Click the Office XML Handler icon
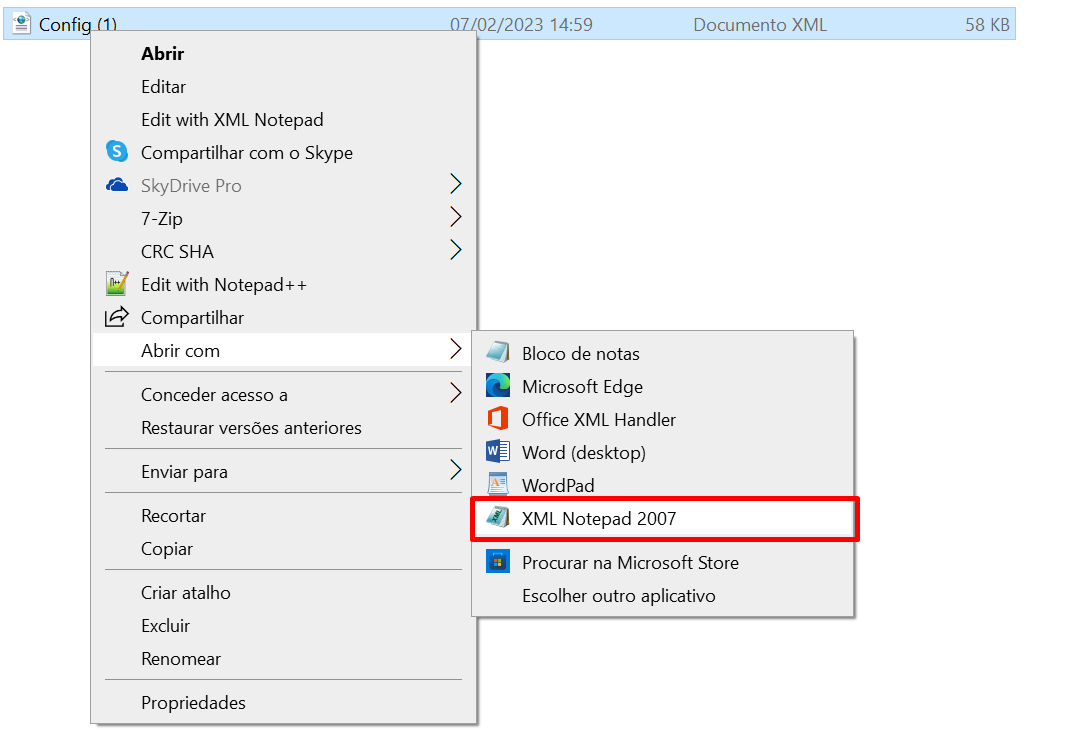 point(497,419)
